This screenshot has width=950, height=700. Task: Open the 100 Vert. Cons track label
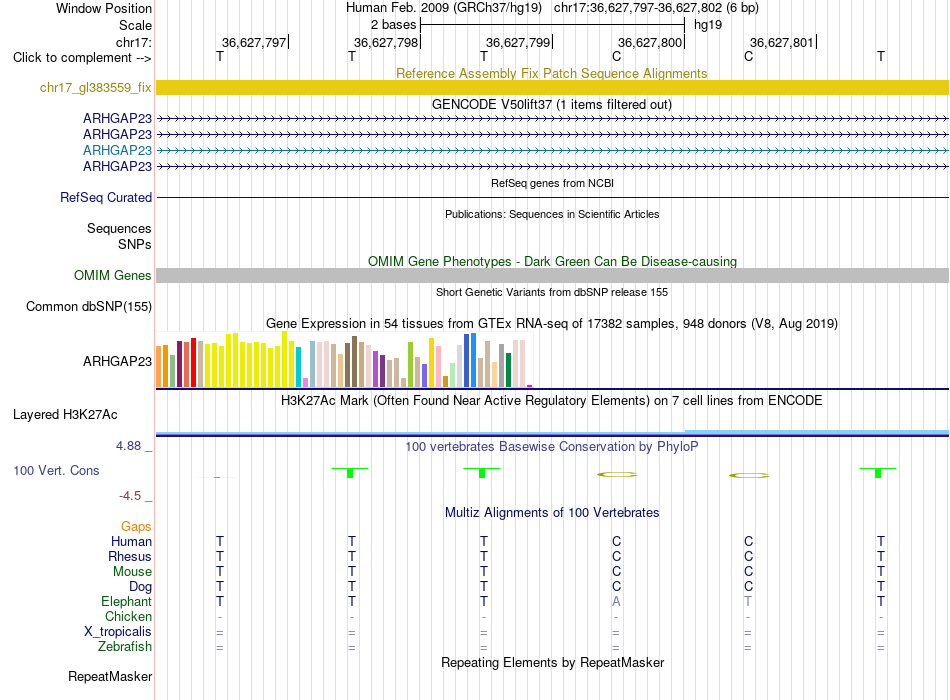click(x=56, y=470)
